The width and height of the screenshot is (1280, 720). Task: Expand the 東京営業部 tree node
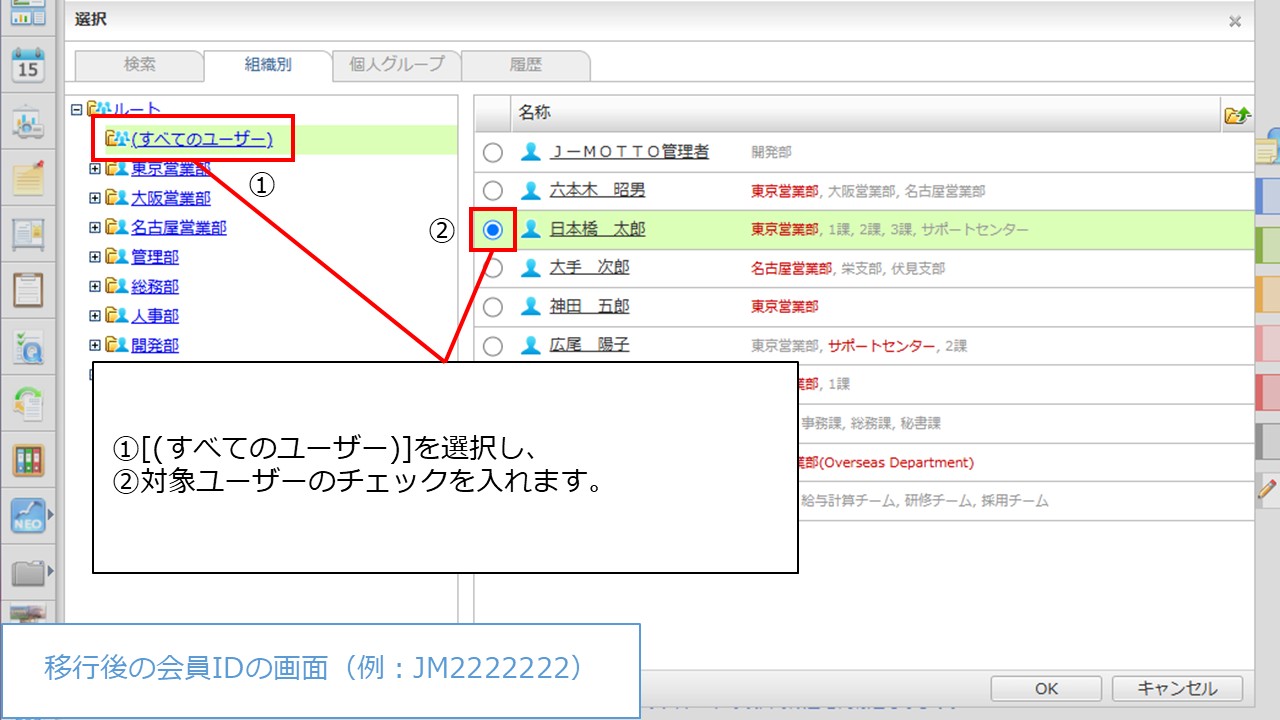95,169
